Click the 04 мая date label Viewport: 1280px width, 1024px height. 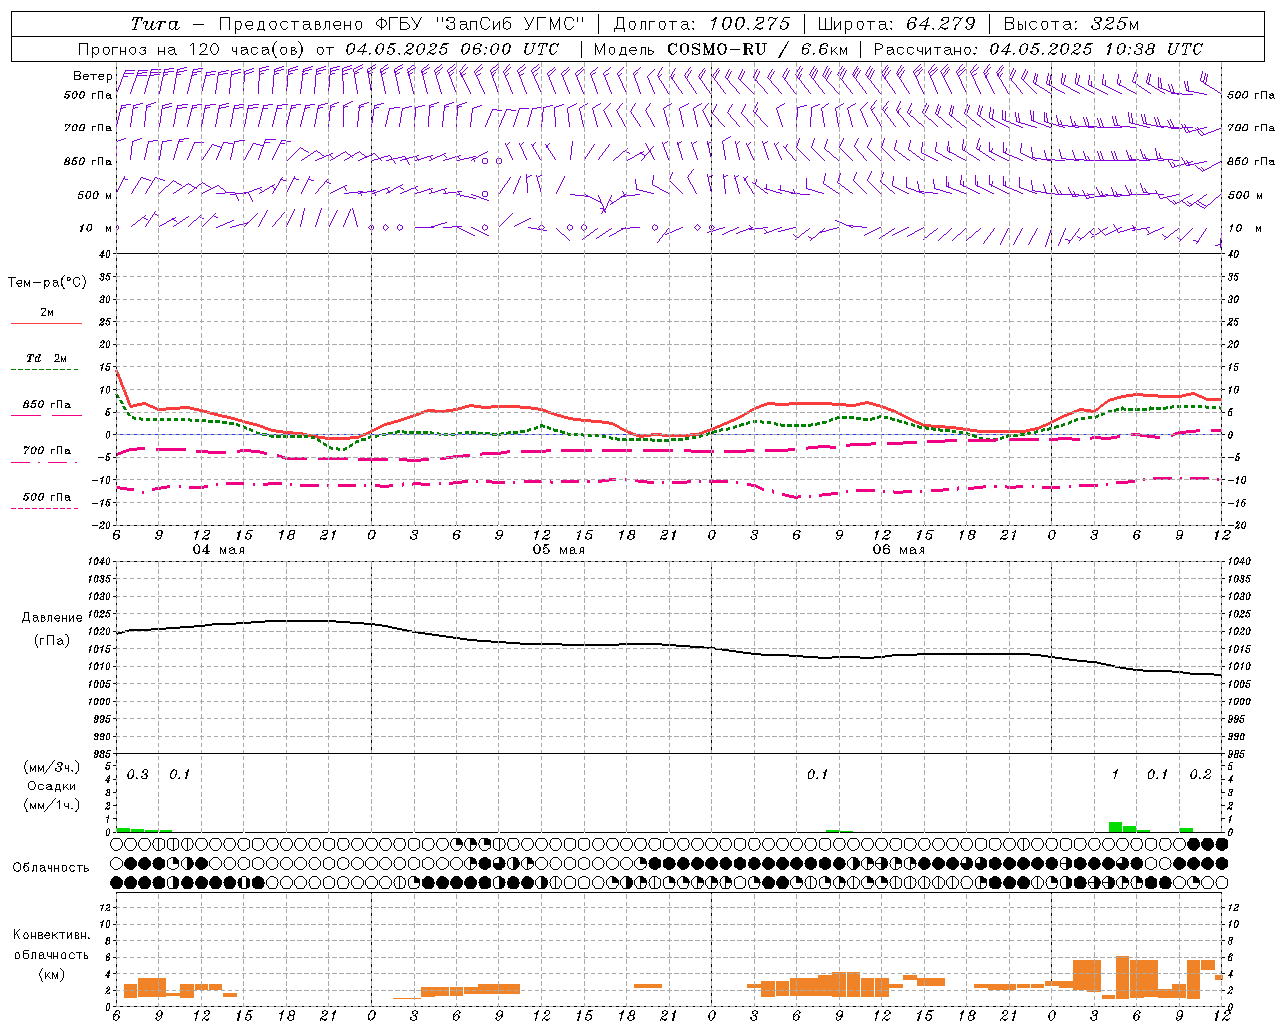tap(219, 550)
